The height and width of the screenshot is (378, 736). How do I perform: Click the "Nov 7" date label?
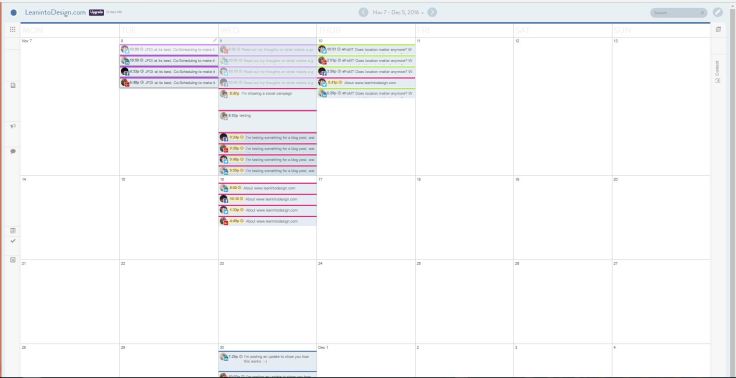click(x=27, y=41)
